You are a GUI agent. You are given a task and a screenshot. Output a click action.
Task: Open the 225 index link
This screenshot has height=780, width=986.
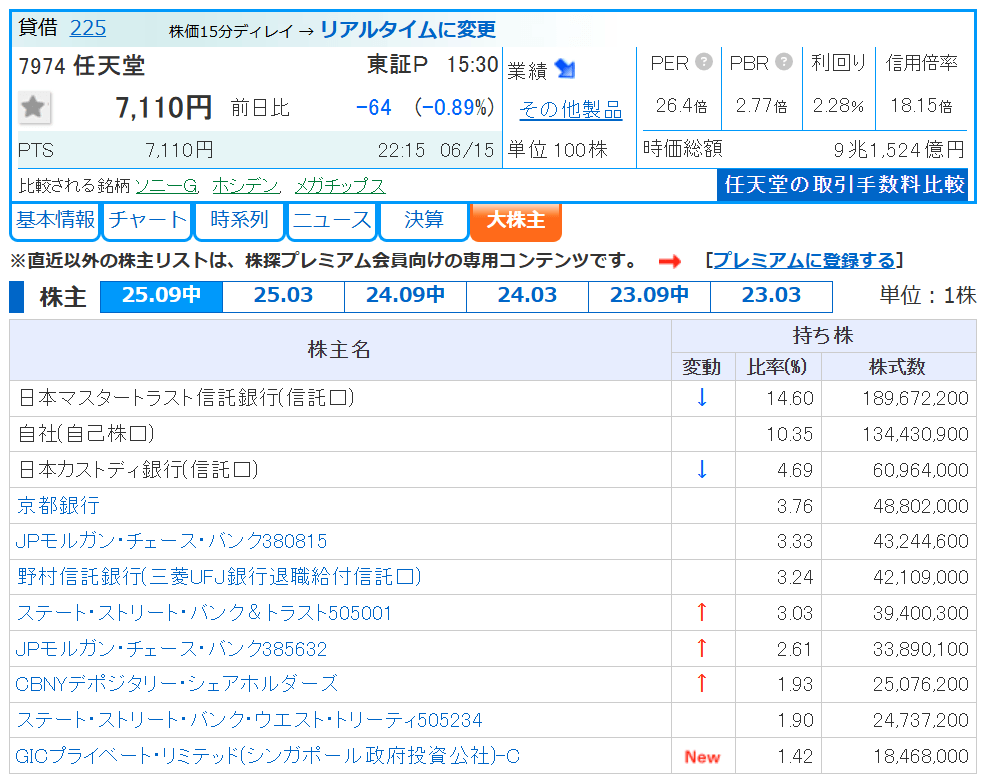tap(88, 28)
